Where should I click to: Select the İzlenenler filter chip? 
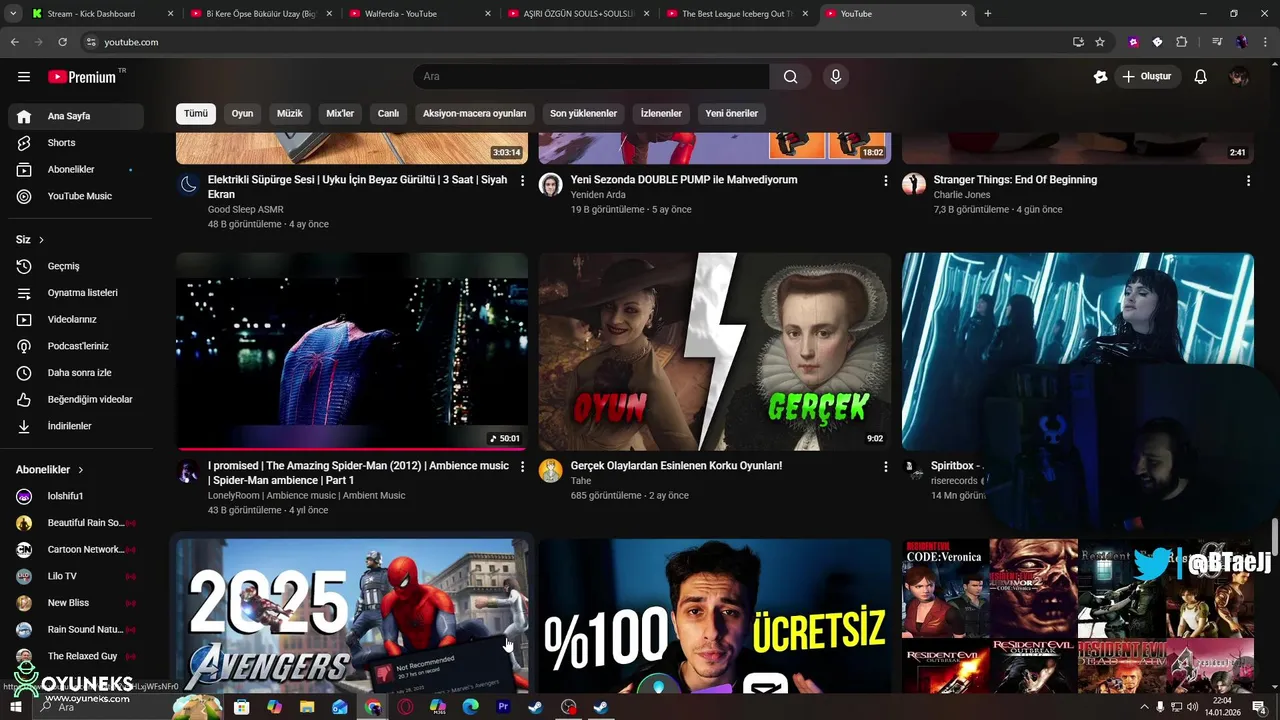pyautogui.click(x=661, y=113)
